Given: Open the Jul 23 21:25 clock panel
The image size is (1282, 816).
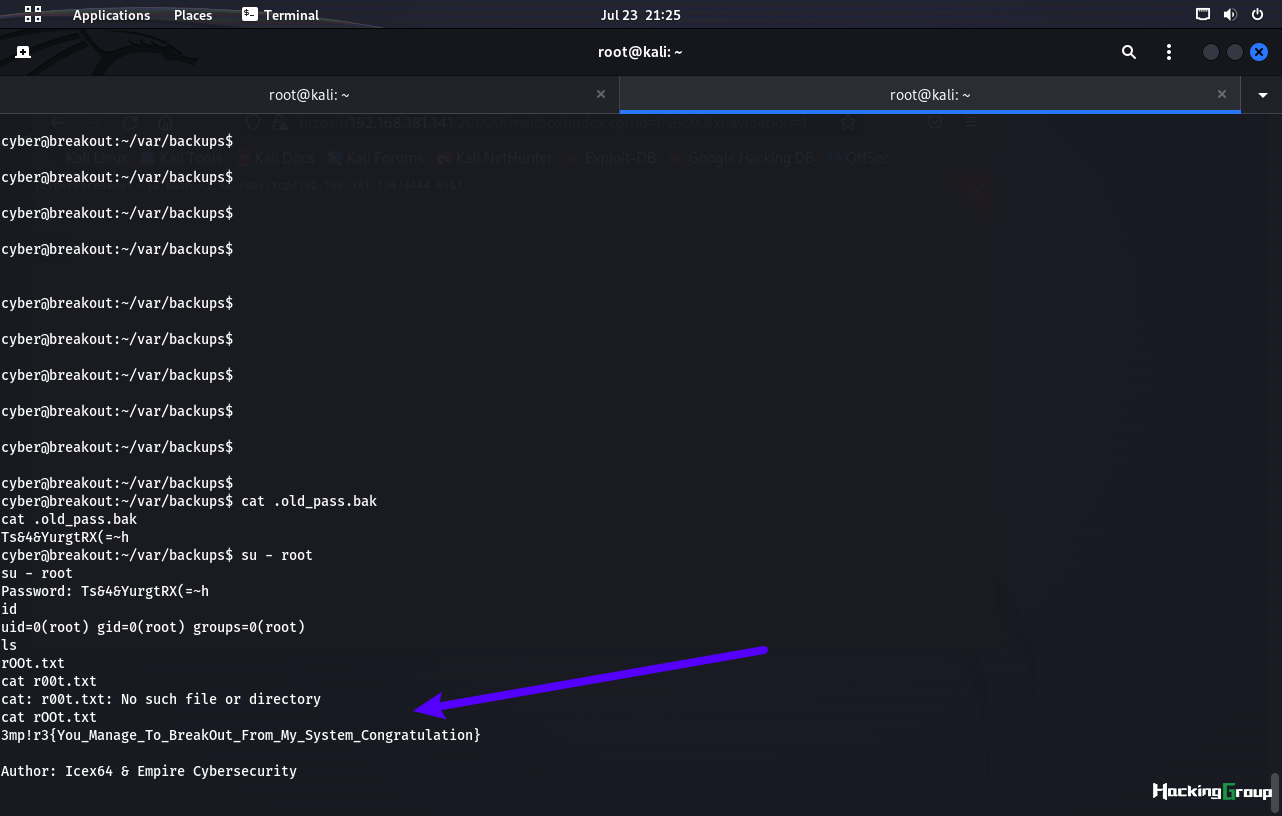Looking at the screenshot, I should click(x=640, y=15).
